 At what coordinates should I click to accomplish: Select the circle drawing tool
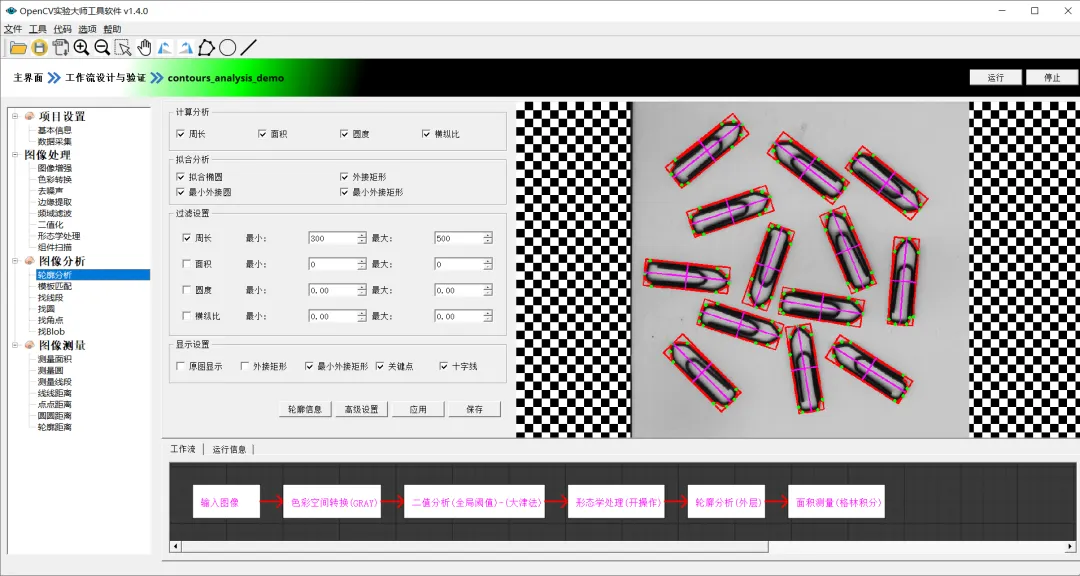(x=227, y=48)
